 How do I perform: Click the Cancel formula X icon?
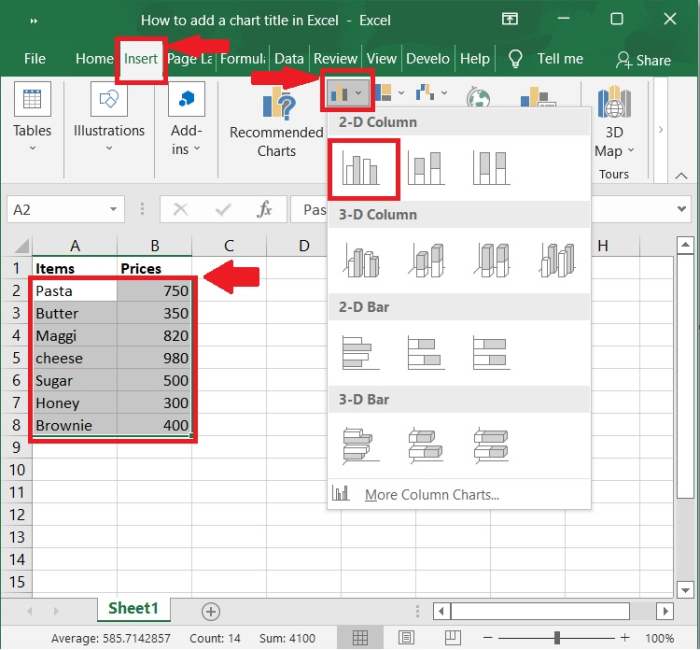[180, 209]
